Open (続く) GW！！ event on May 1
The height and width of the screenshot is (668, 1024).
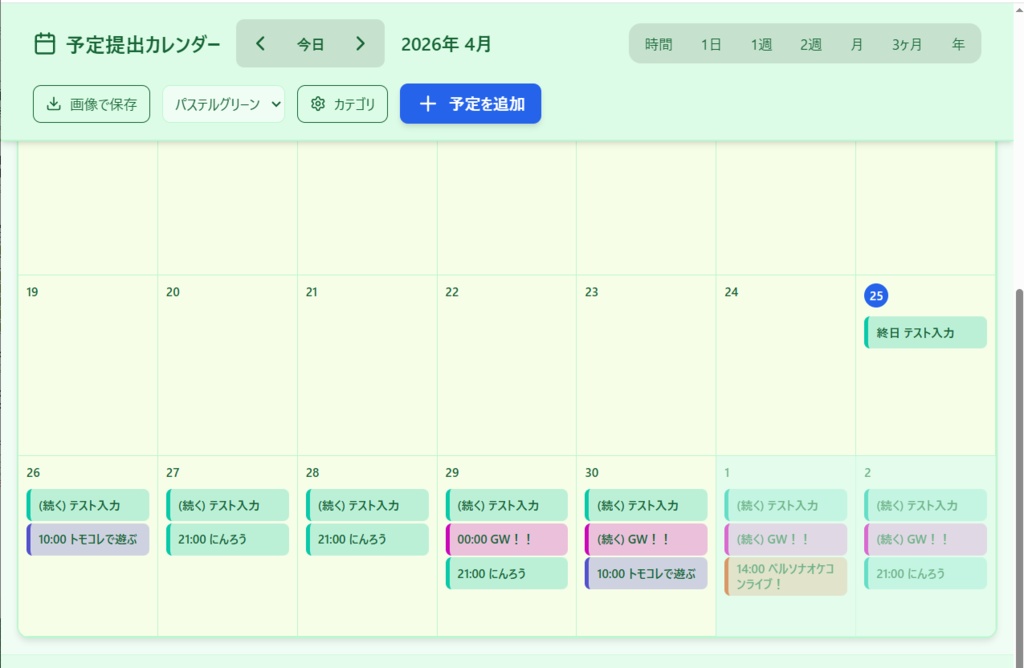click(x=786, y=539)
